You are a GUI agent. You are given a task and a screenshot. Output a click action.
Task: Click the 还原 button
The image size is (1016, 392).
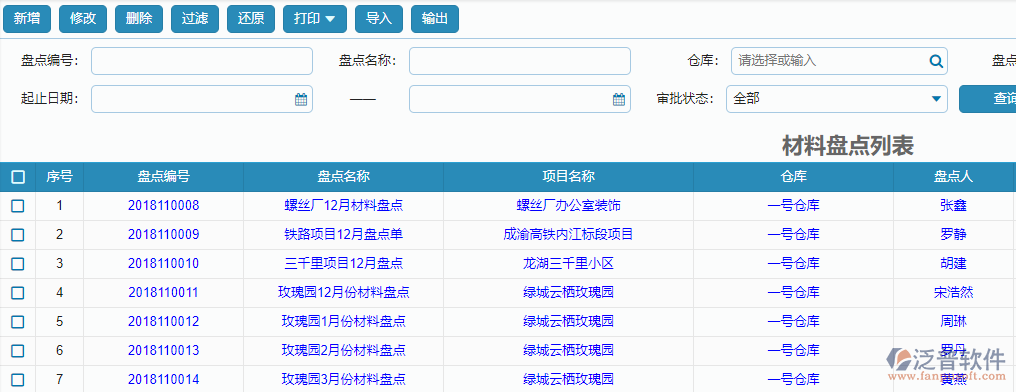click(x=251, y=19)
